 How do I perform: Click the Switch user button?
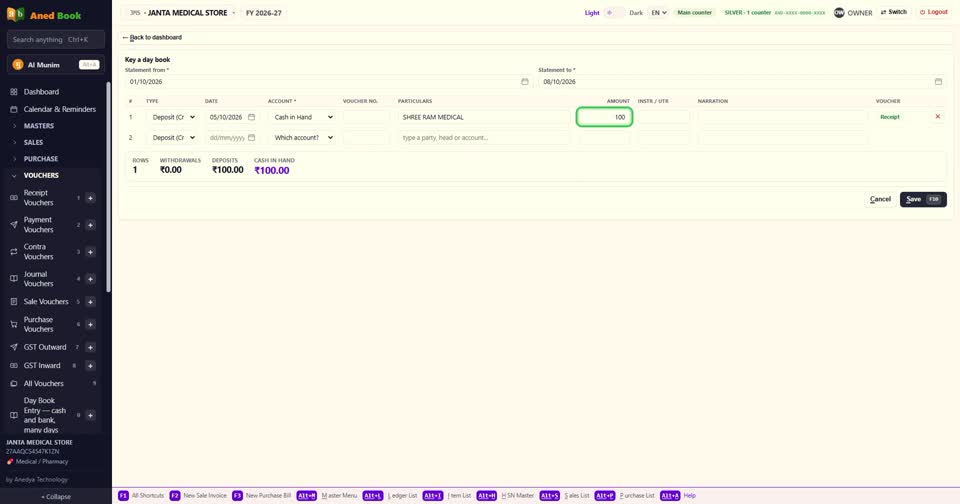tap(894, 12)
